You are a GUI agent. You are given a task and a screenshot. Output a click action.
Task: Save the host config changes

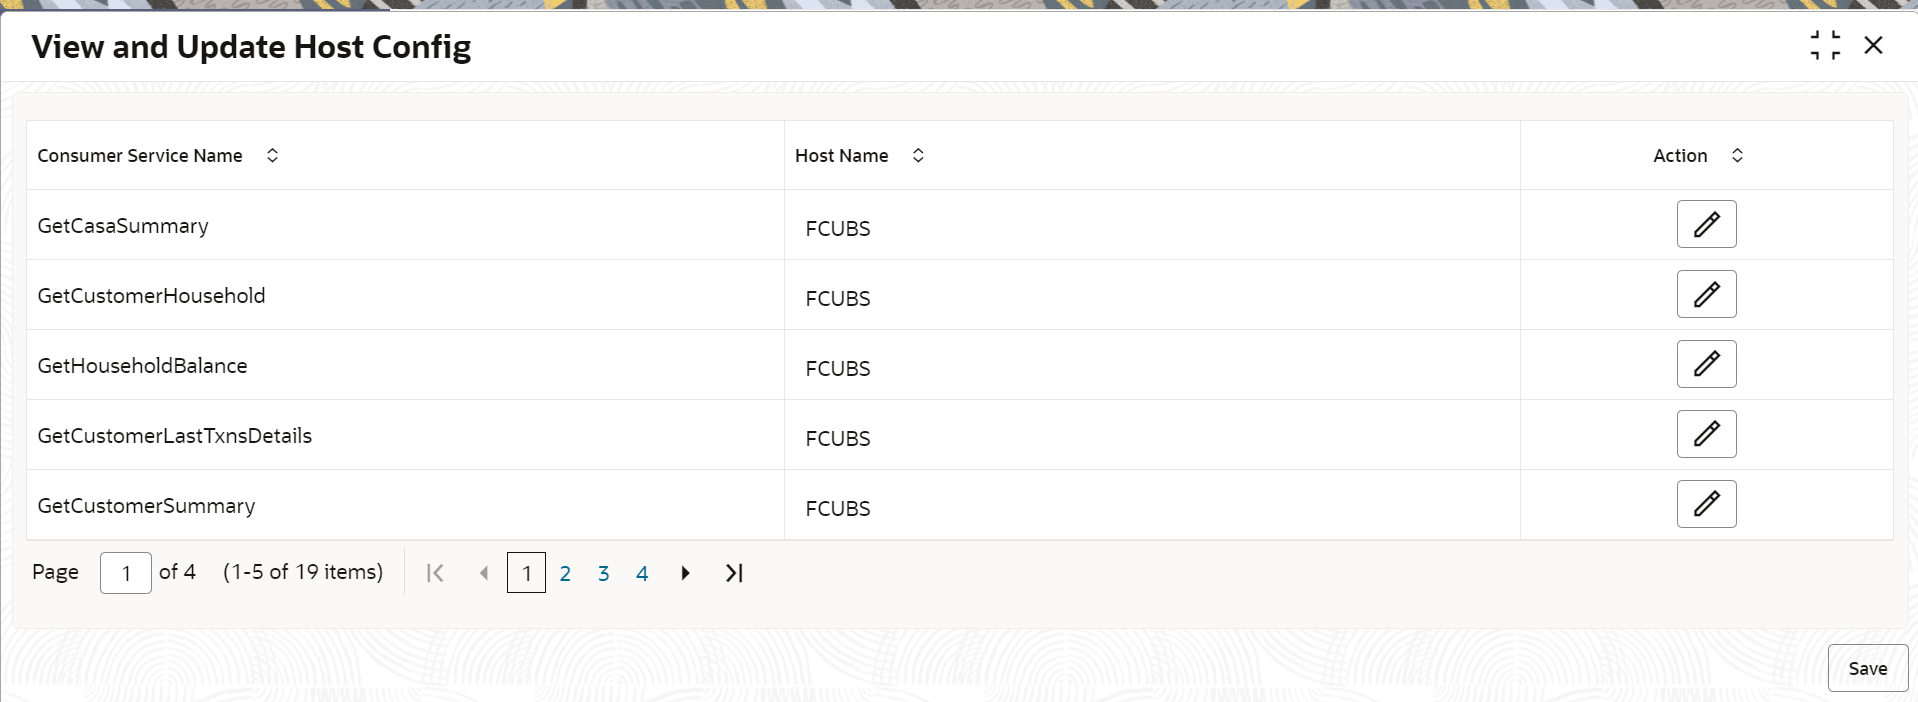tap(1867, 668)
